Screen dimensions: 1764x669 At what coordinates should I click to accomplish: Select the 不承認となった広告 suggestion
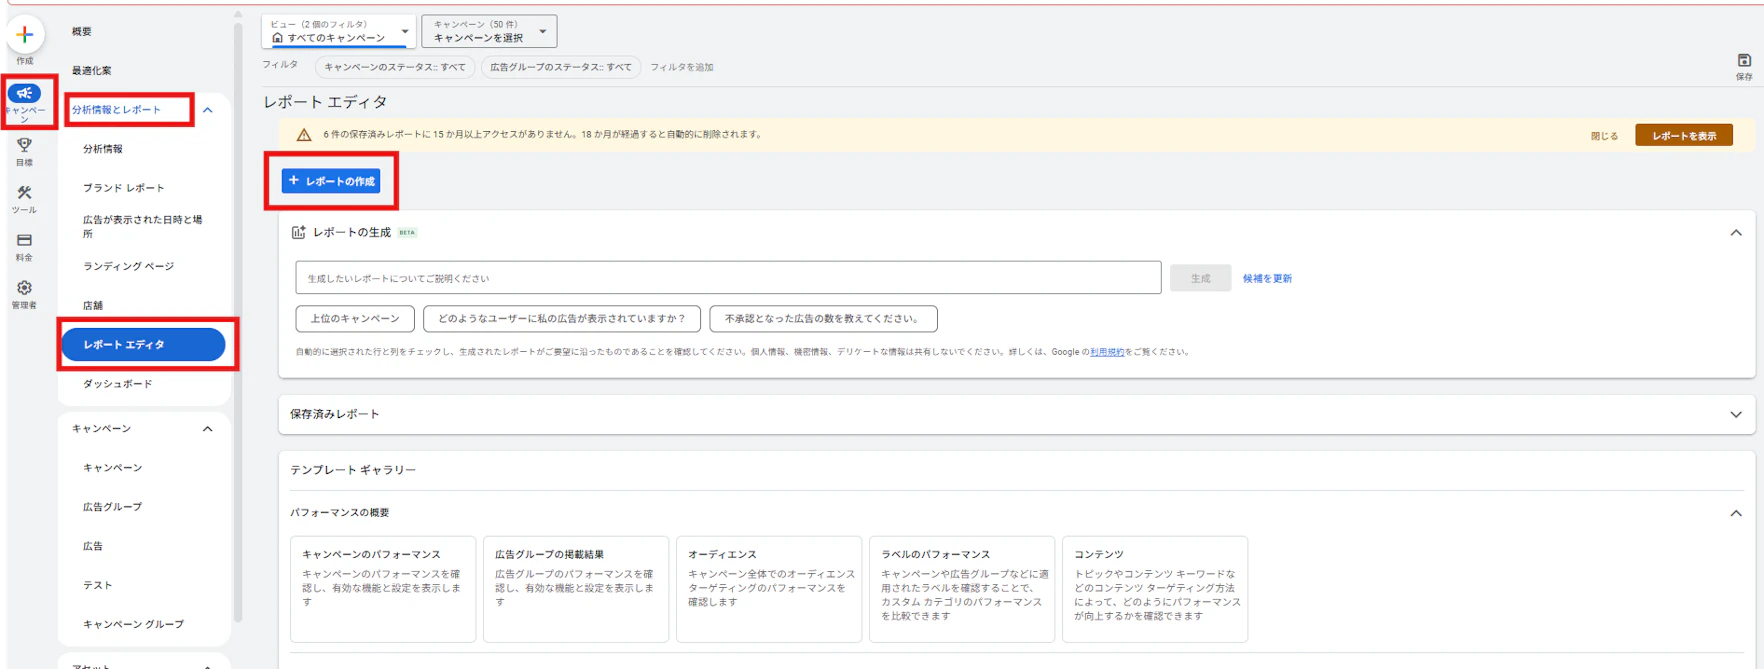click(x=823, y=319)
